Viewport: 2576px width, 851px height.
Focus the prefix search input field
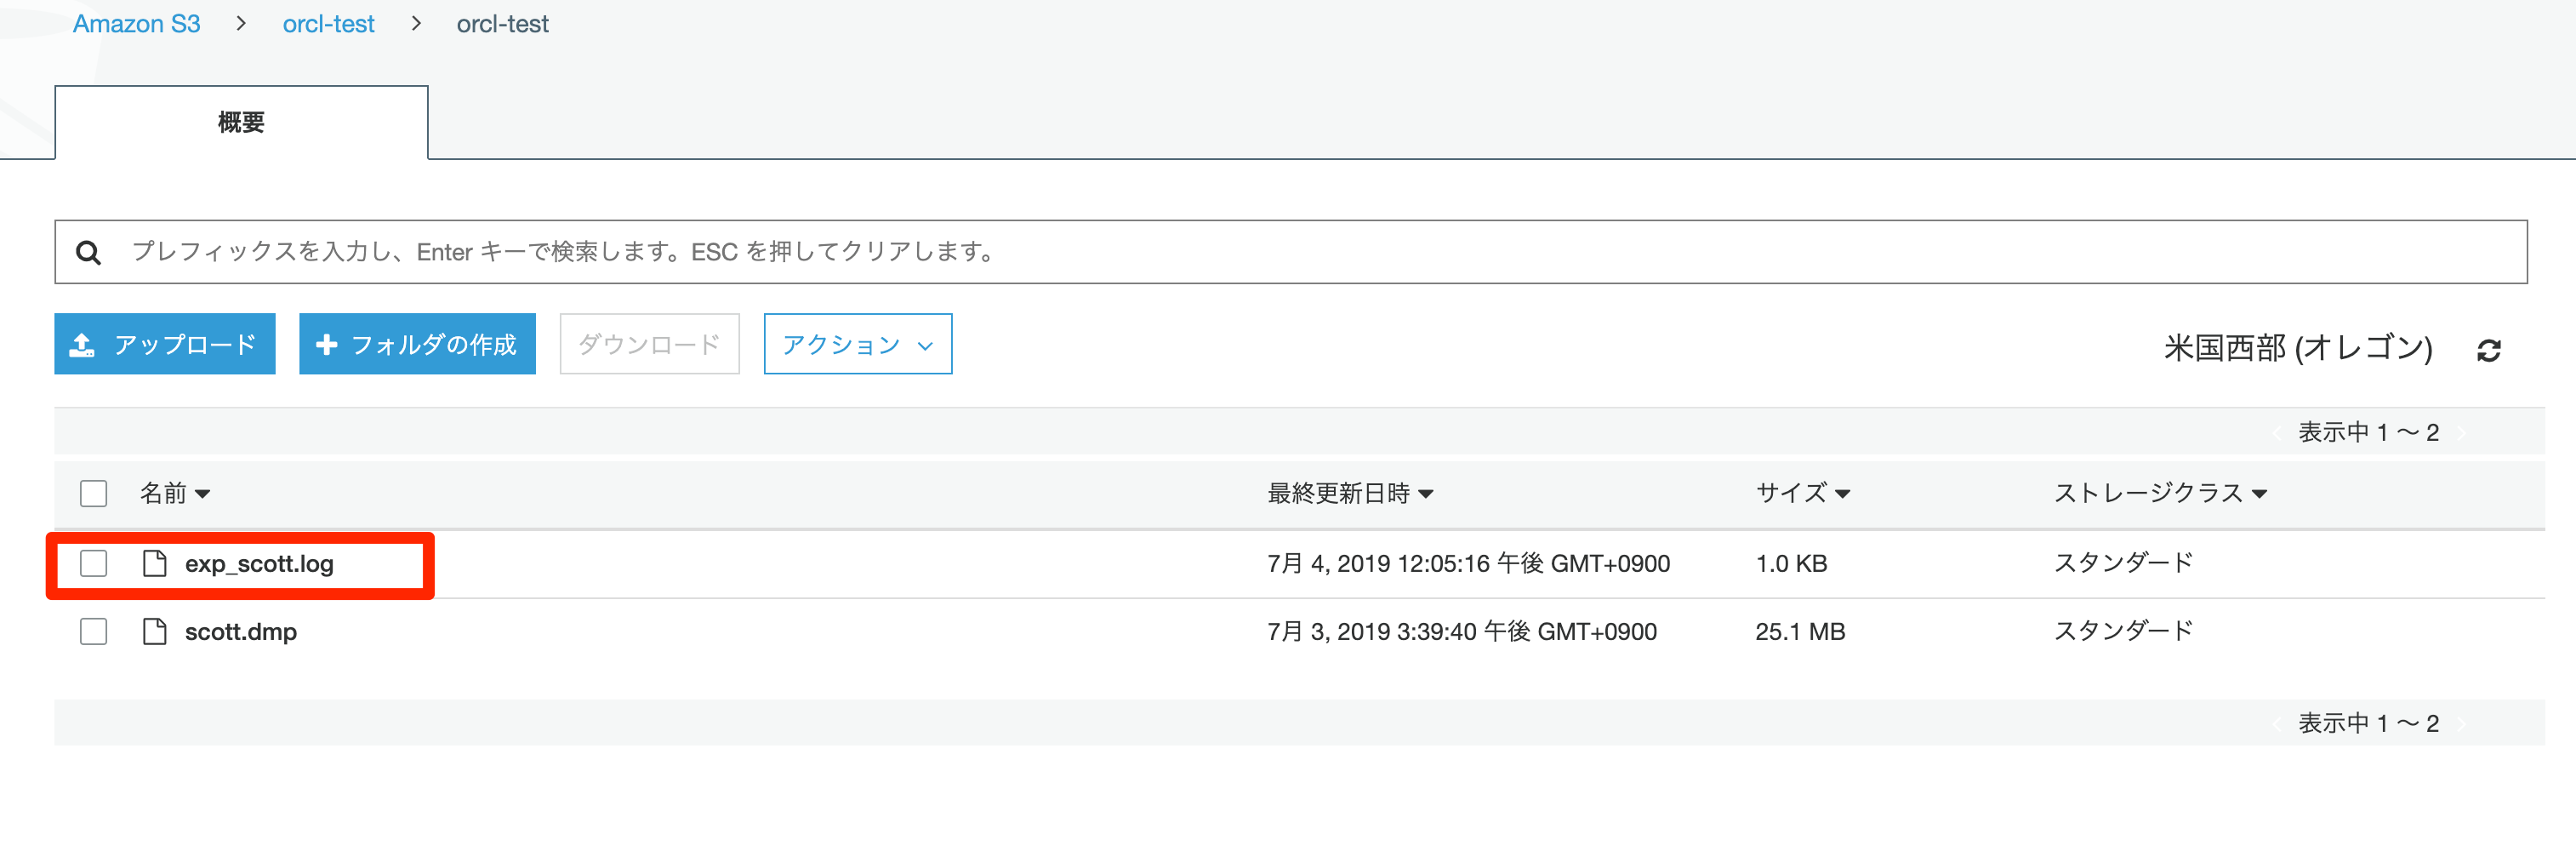[1300, 252]
